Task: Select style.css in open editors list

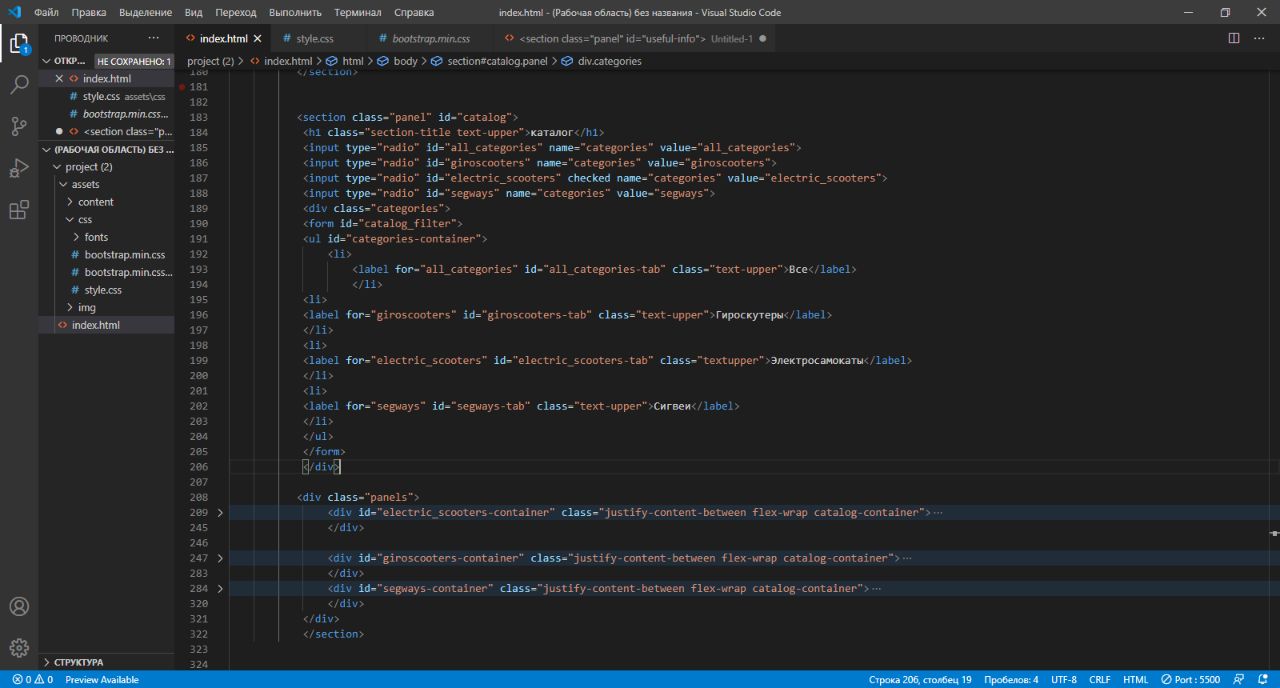Action: pos(106,96)
